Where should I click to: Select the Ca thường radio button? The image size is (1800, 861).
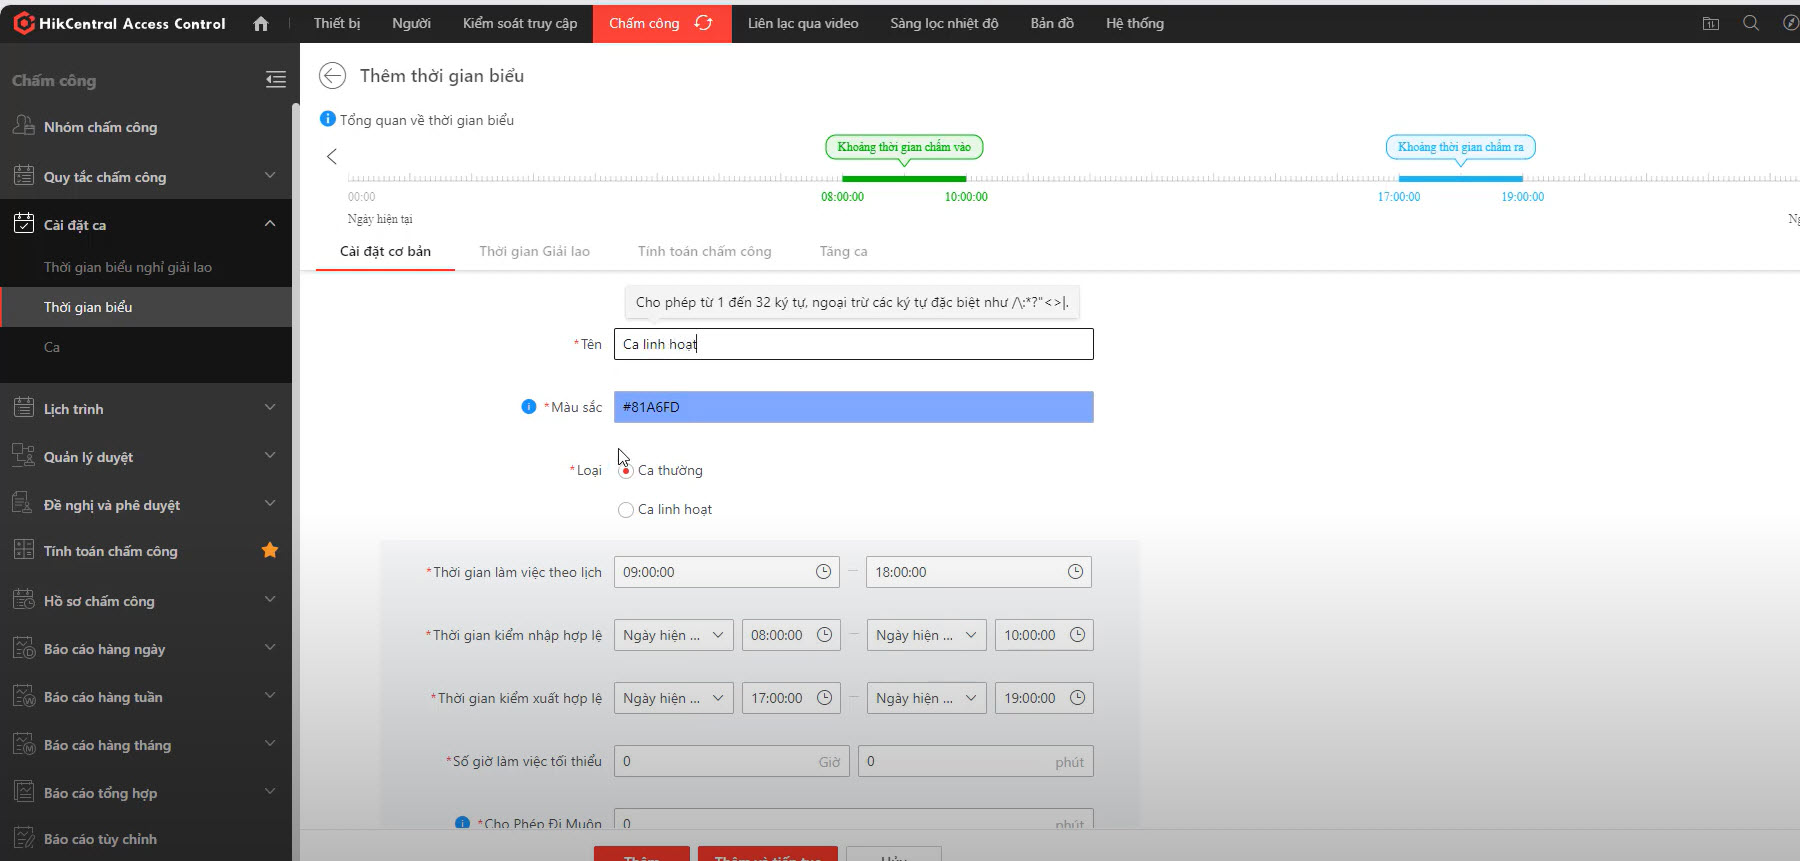point(626,471)
